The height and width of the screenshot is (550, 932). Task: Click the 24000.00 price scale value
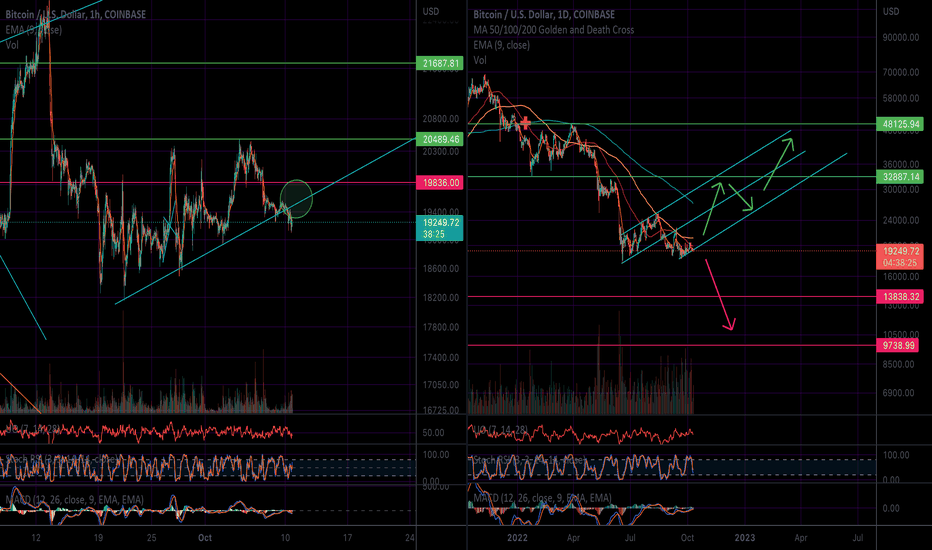tap(901, 221)
